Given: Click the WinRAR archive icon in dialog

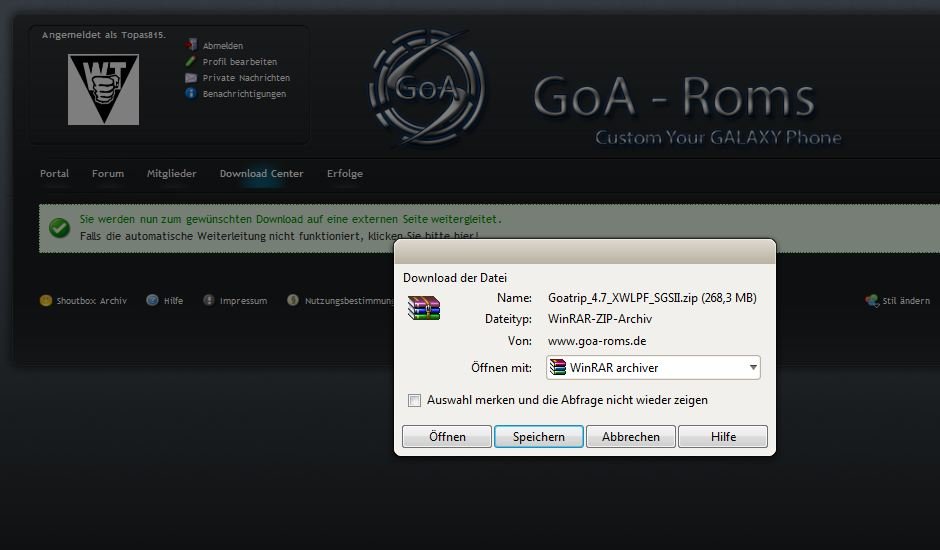Looking at the screenshot, I should click(x=424, y=308).
